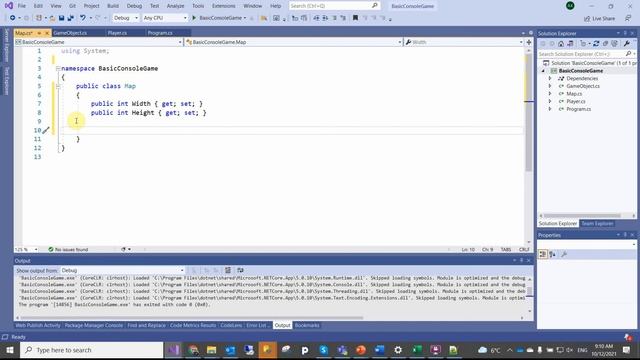
Task: Select Player.cs in Solution Explorer tree
Action: (x=576, y=102)
